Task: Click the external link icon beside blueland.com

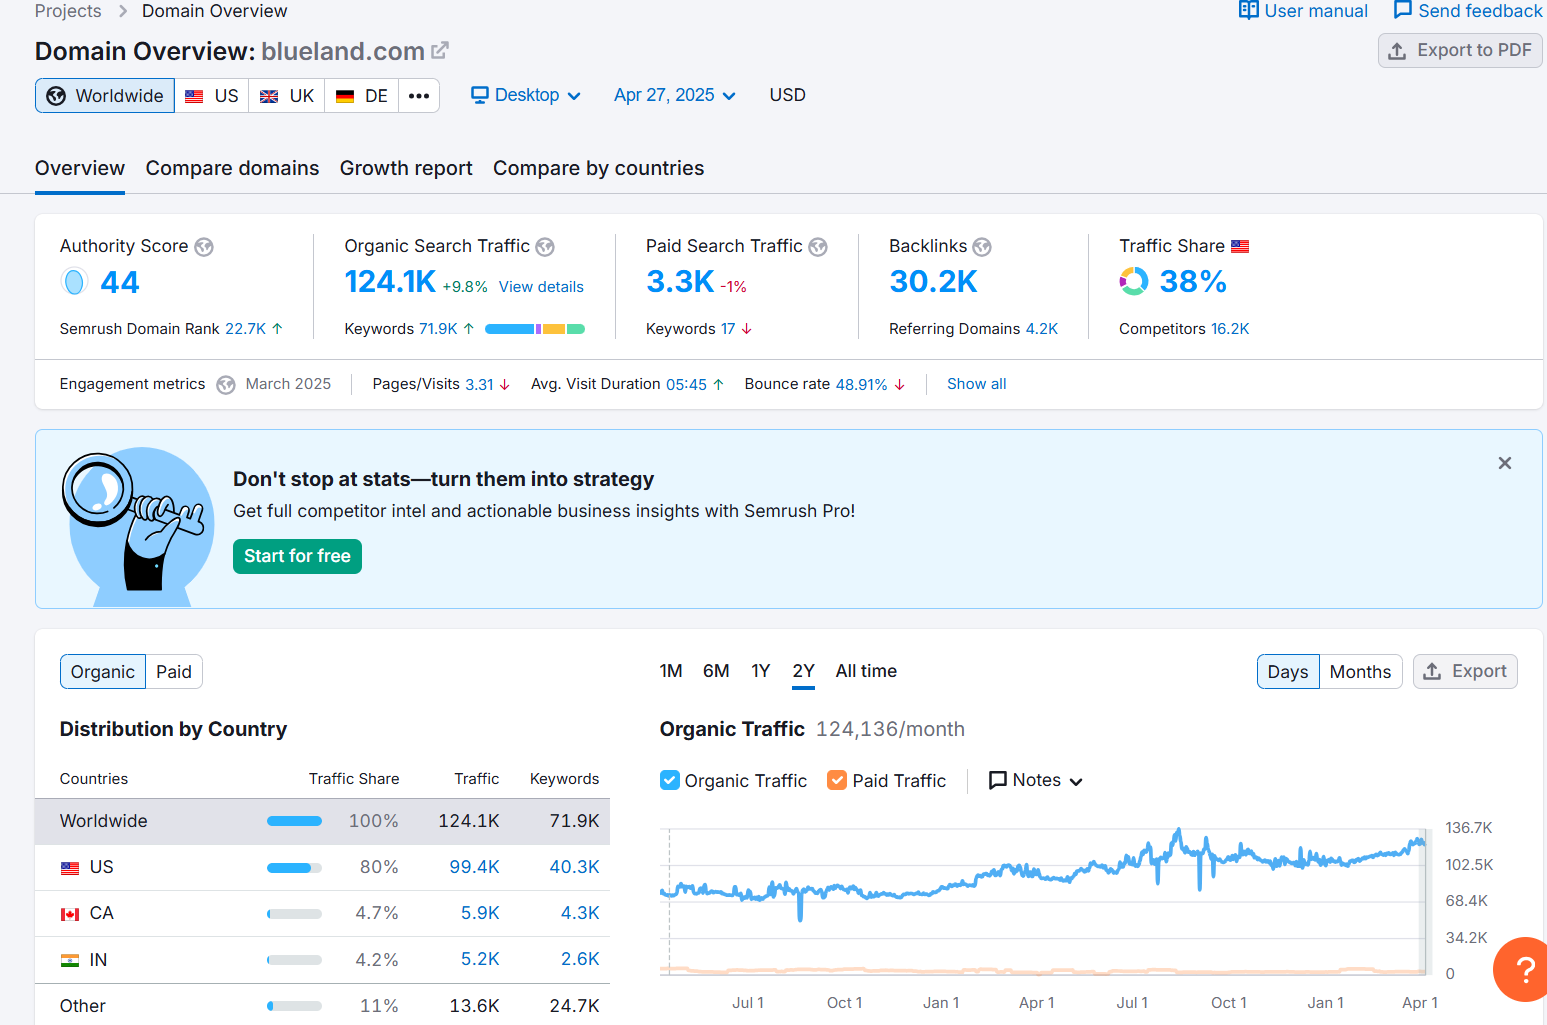Action: click(440, 50)
